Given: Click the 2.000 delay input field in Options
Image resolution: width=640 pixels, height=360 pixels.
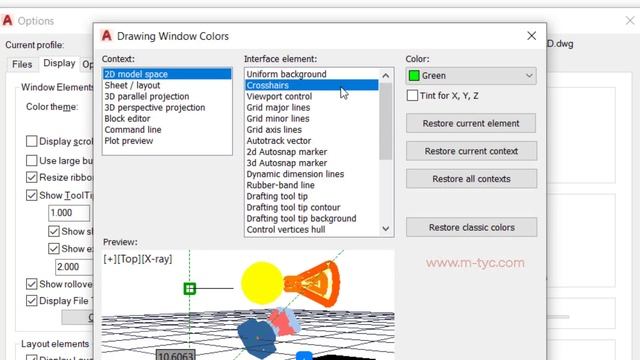Looking at the screenshot, I should pyautogui.click(x=74, y=267).
